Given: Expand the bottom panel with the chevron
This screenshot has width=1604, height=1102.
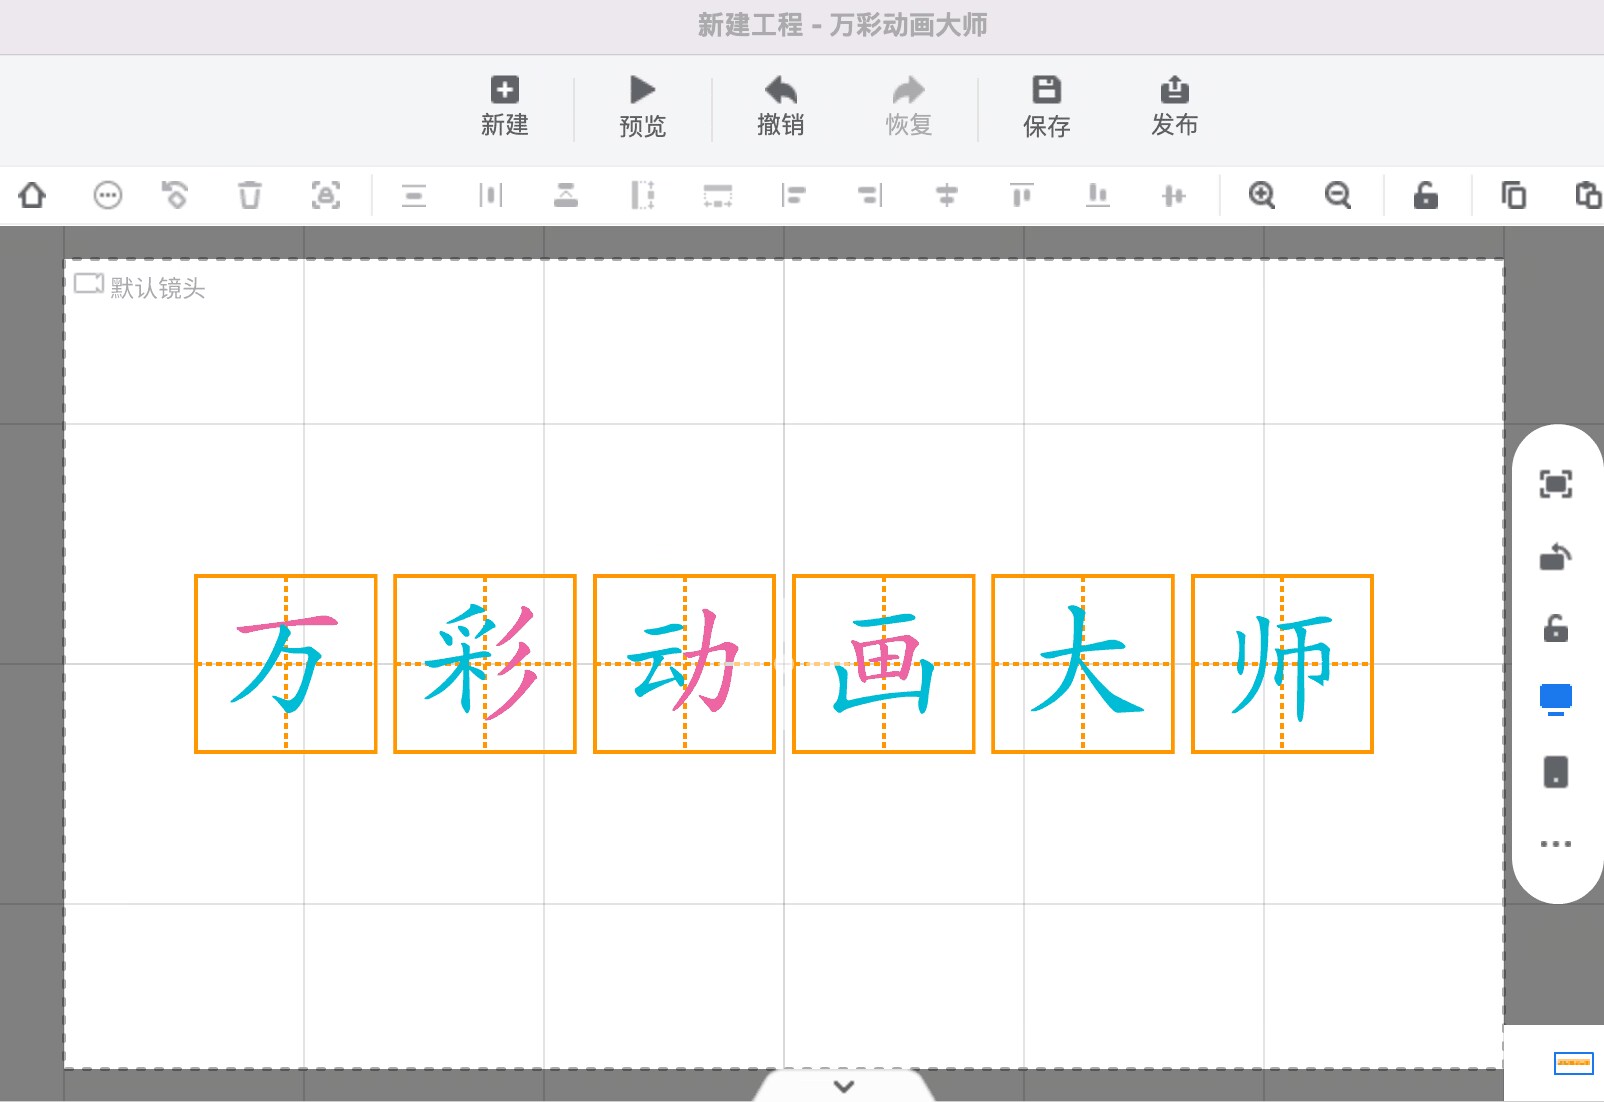Looking at the screenshot, I should (844, 1086).
